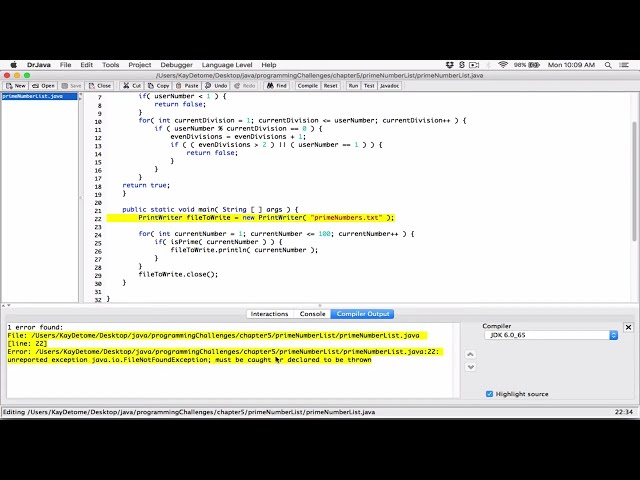
Task: Click the Undo toolbar button
Action: 216,86
